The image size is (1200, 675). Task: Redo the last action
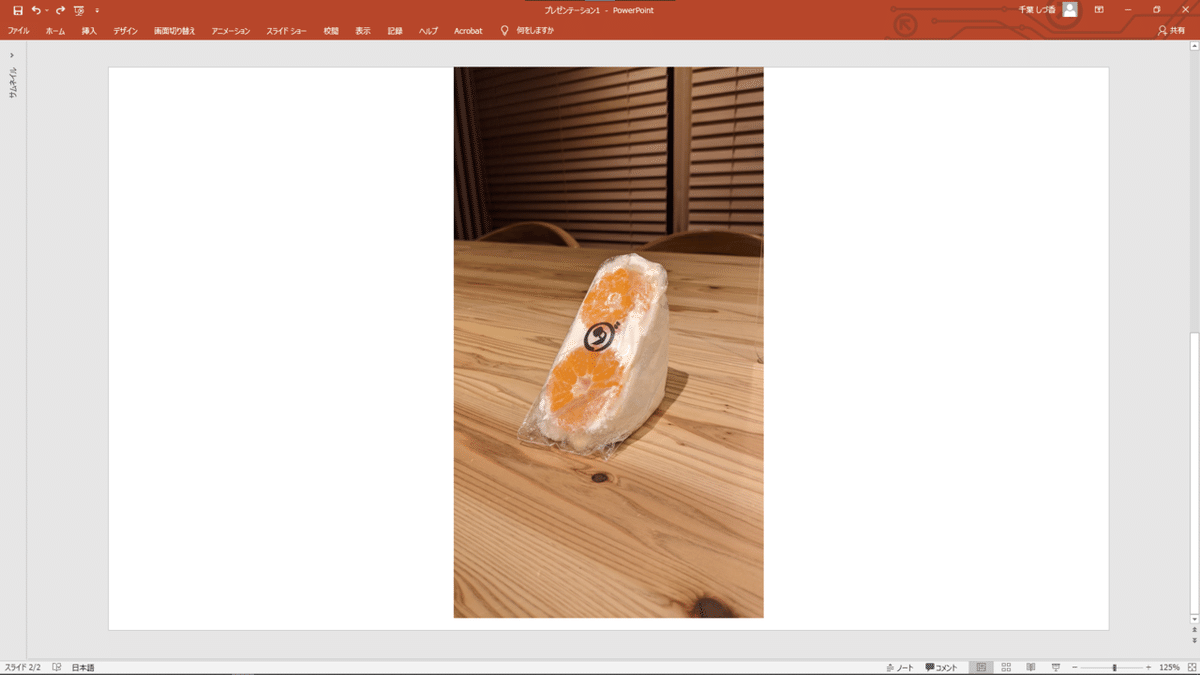[x=60, y=10]
